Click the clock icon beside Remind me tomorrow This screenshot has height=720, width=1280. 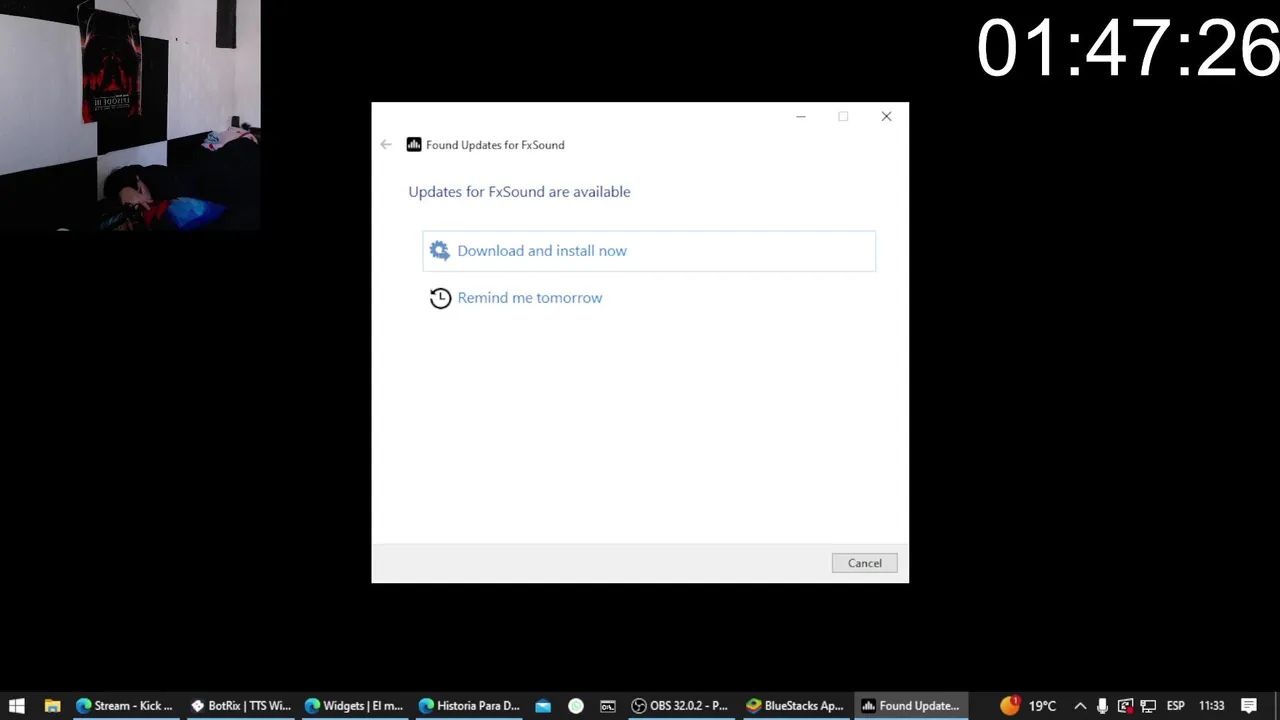pyautogui.click(x=440, y=298)
